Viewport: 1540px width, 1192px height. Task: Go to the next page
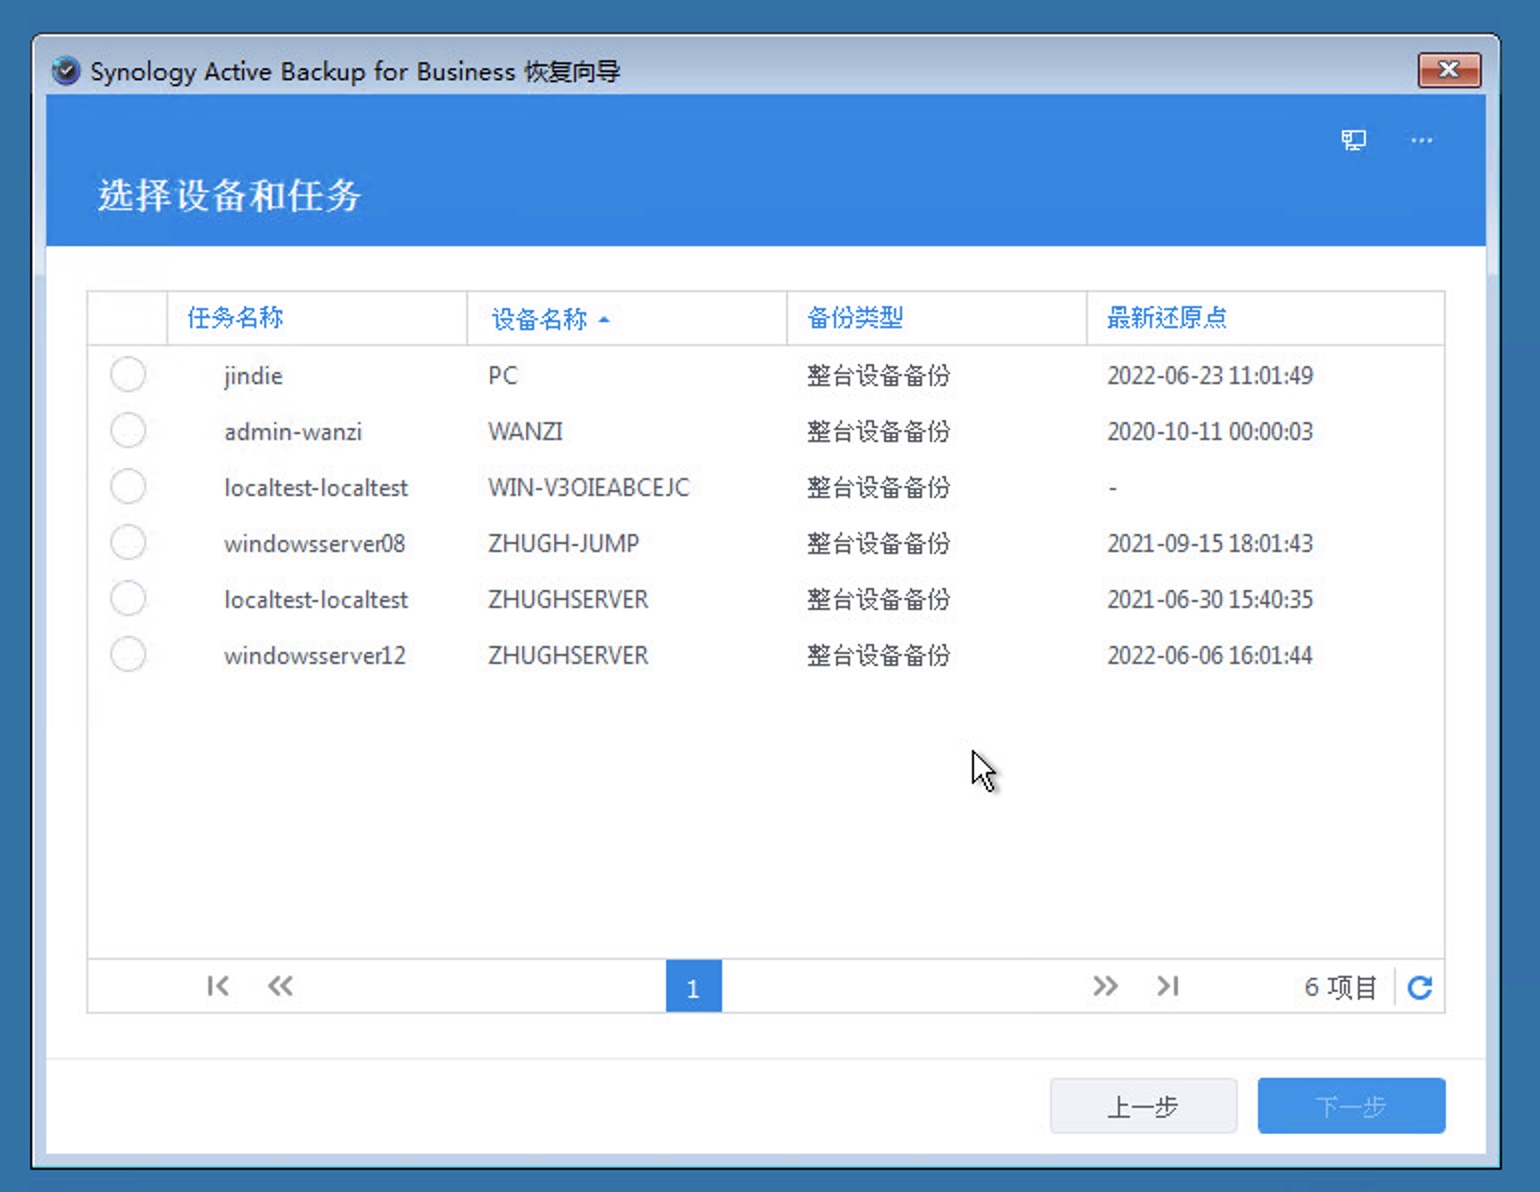click(1105, 986)
